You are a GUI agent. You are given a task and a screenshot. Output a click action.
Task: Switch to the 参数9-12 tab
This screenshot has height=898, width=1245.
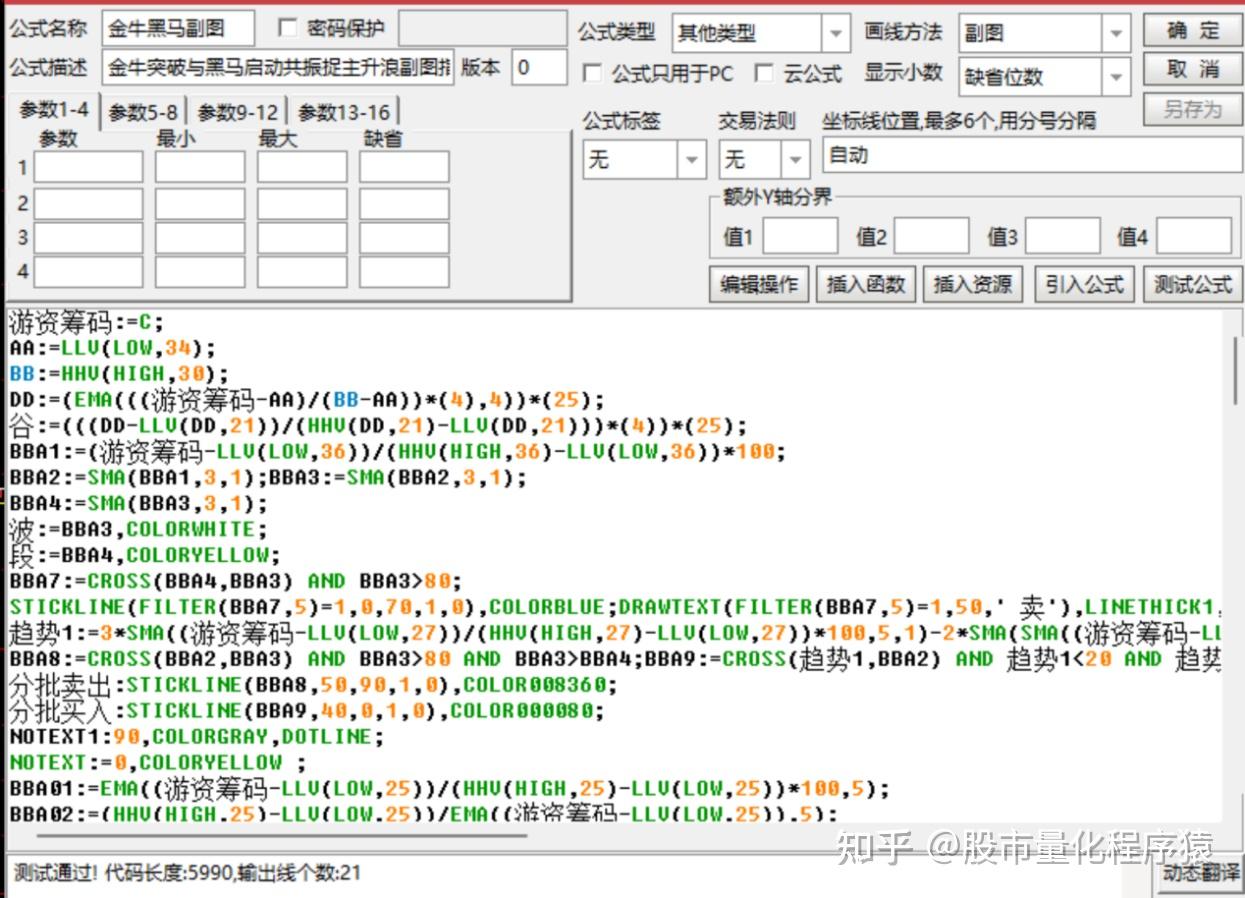[238, 112]
